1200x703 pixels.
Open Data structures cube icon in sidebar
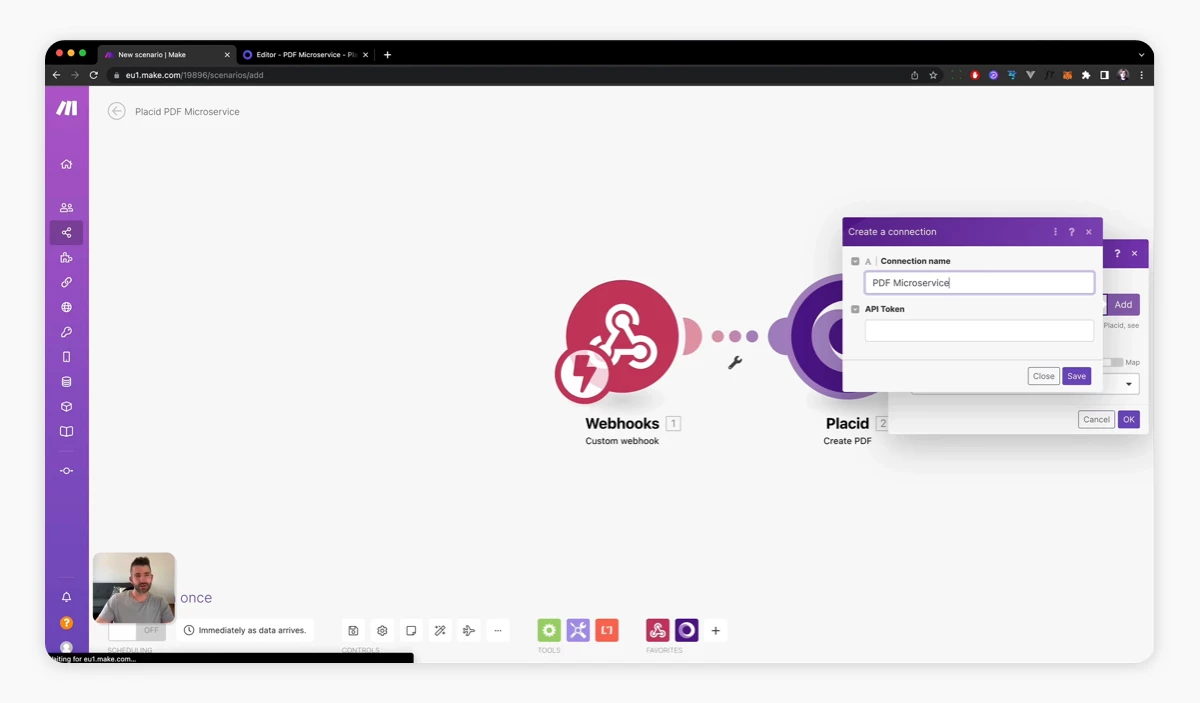tap(66, 407)
